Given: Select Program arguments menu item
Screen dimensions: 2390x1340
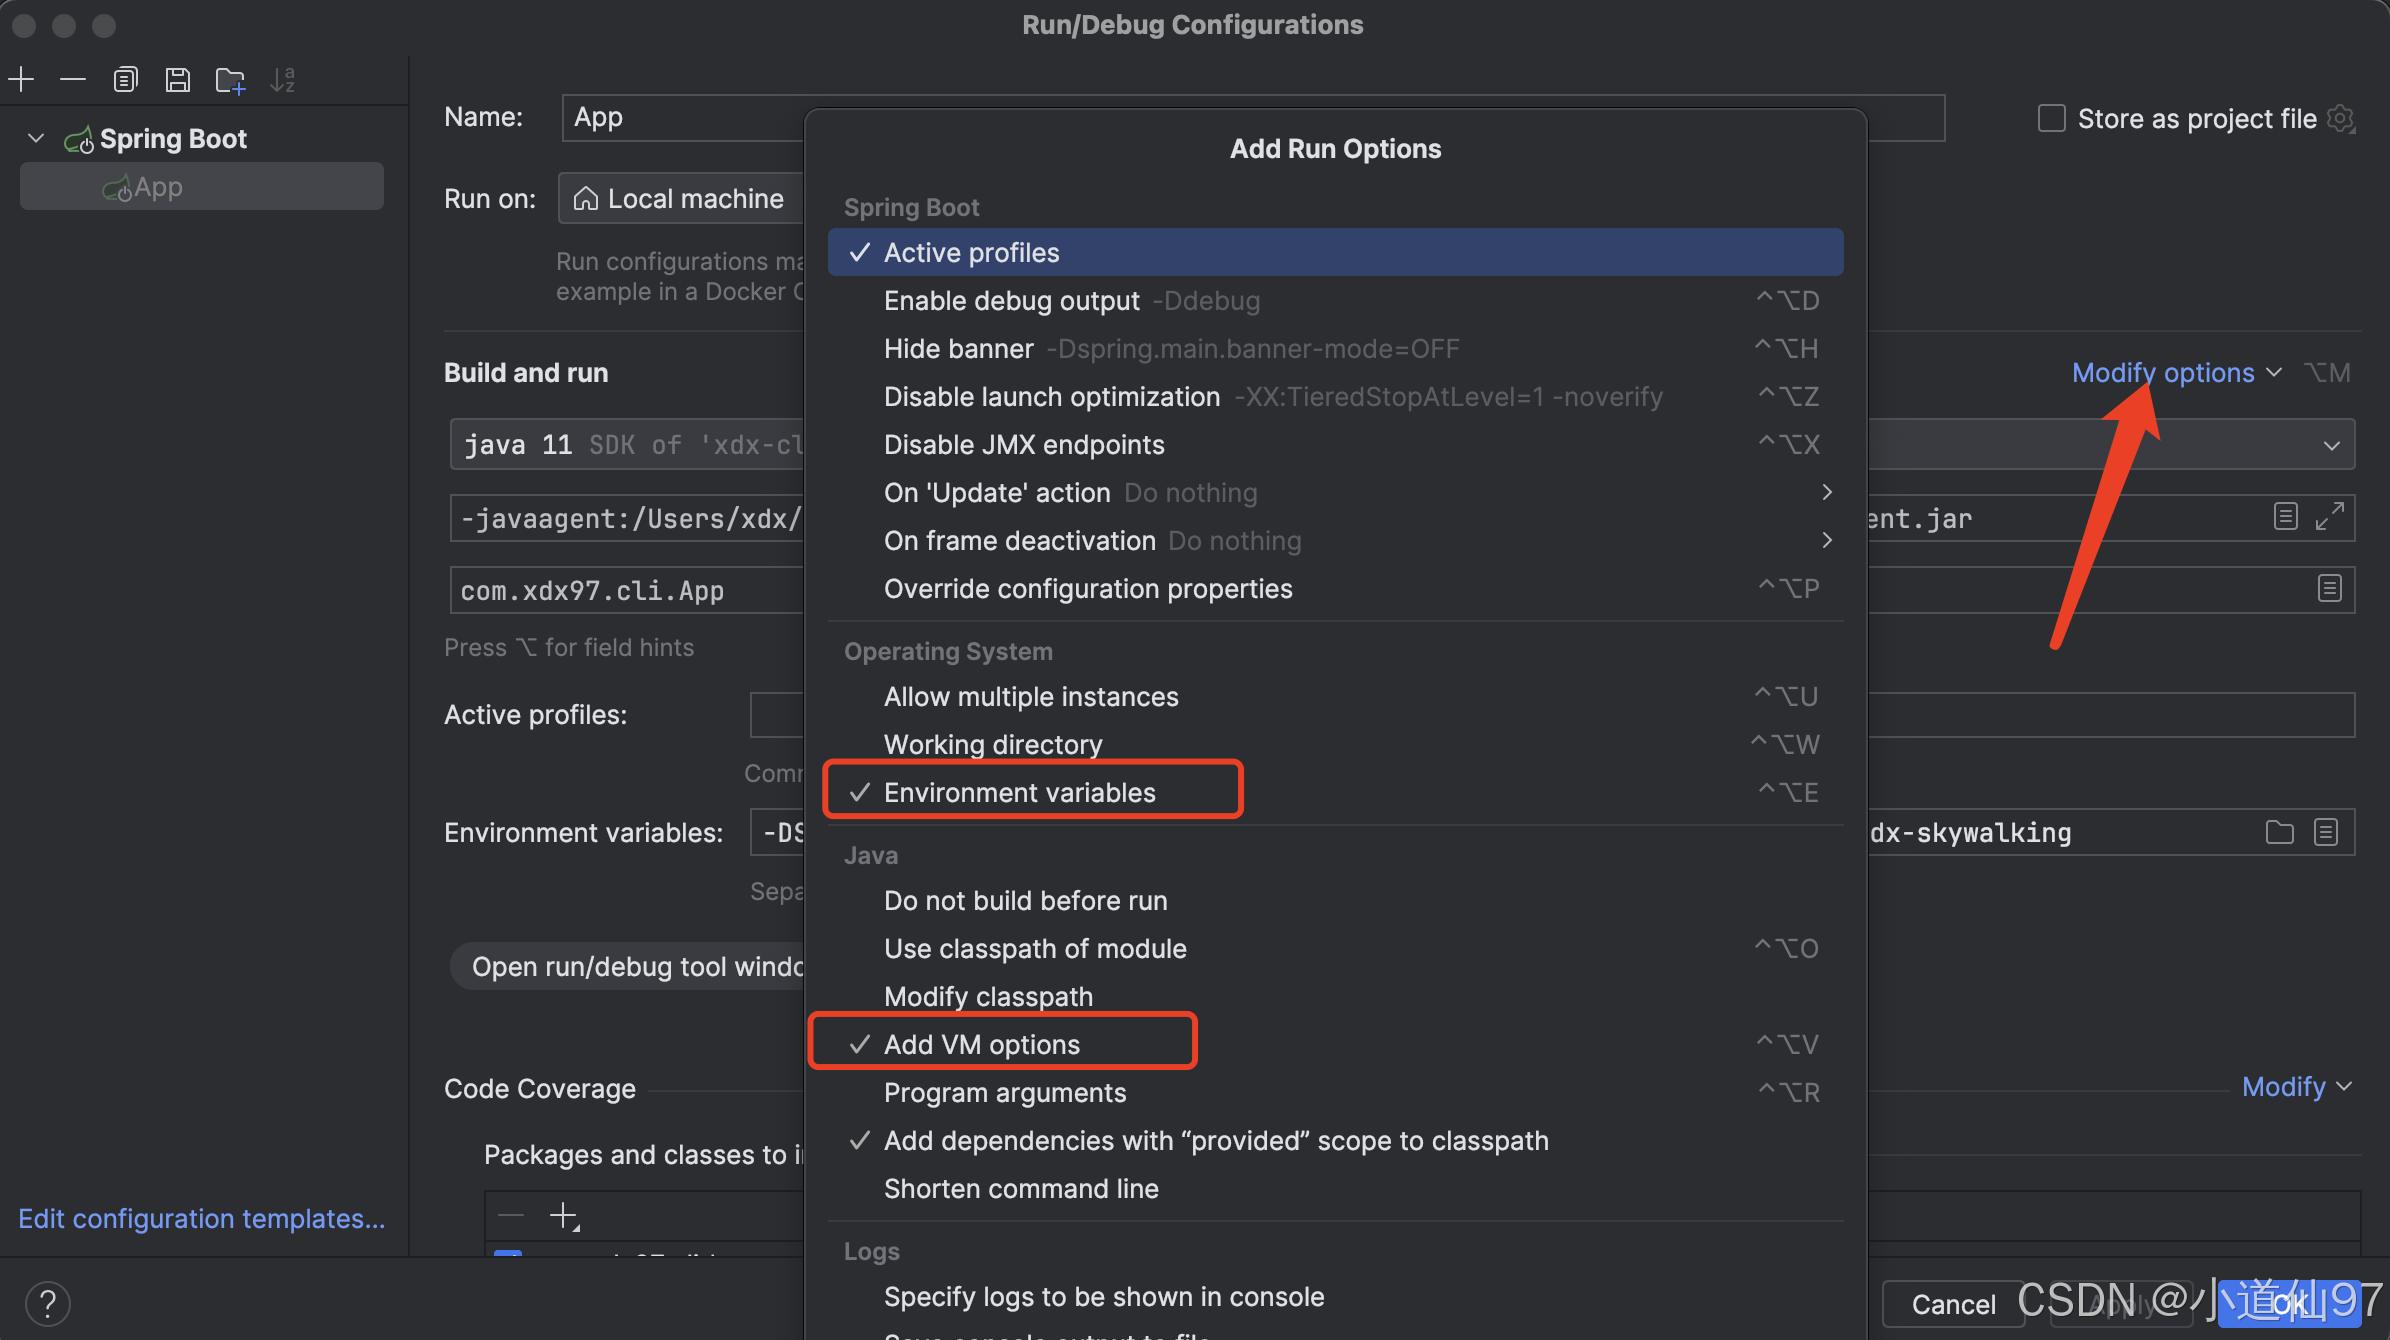Looking at the screenshot, I should tap(1335, 1092).
